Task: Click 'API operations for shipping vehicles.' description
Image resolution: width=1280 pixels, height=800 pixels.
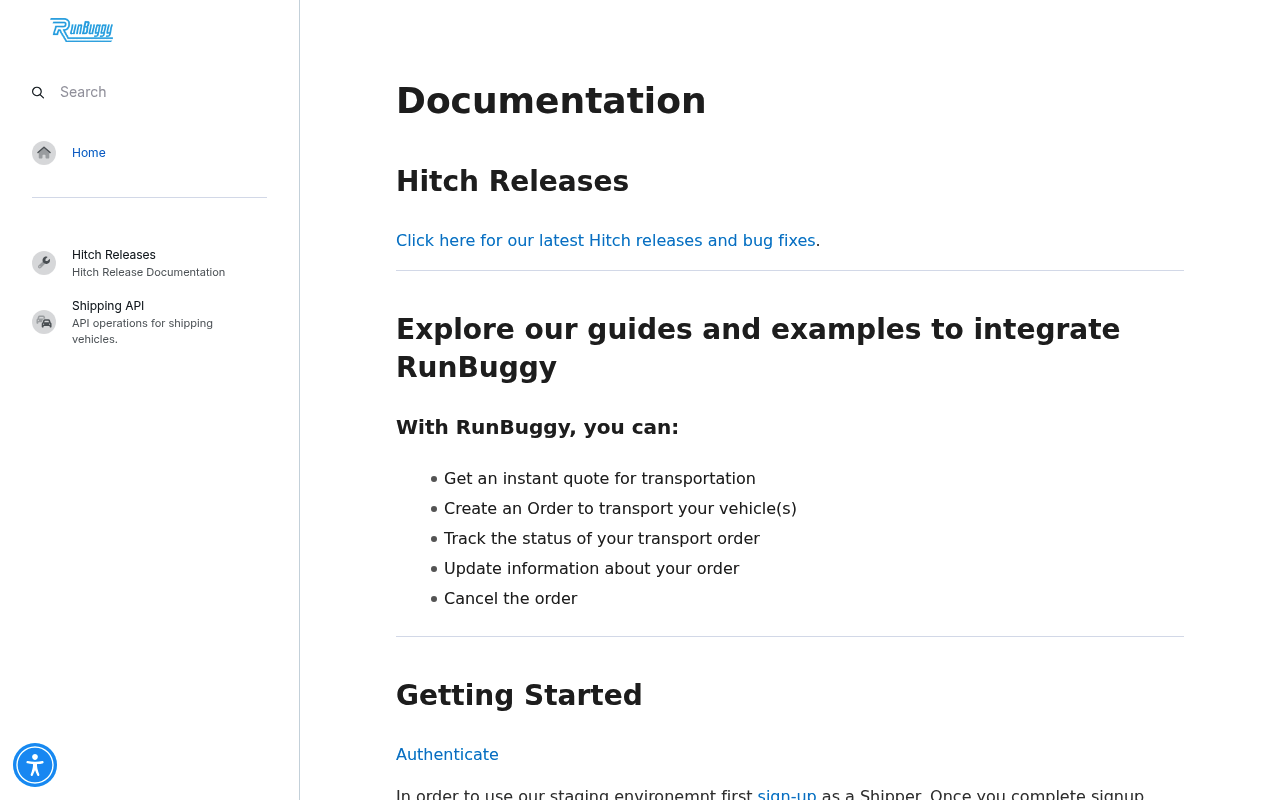Action: click(142, 331)
